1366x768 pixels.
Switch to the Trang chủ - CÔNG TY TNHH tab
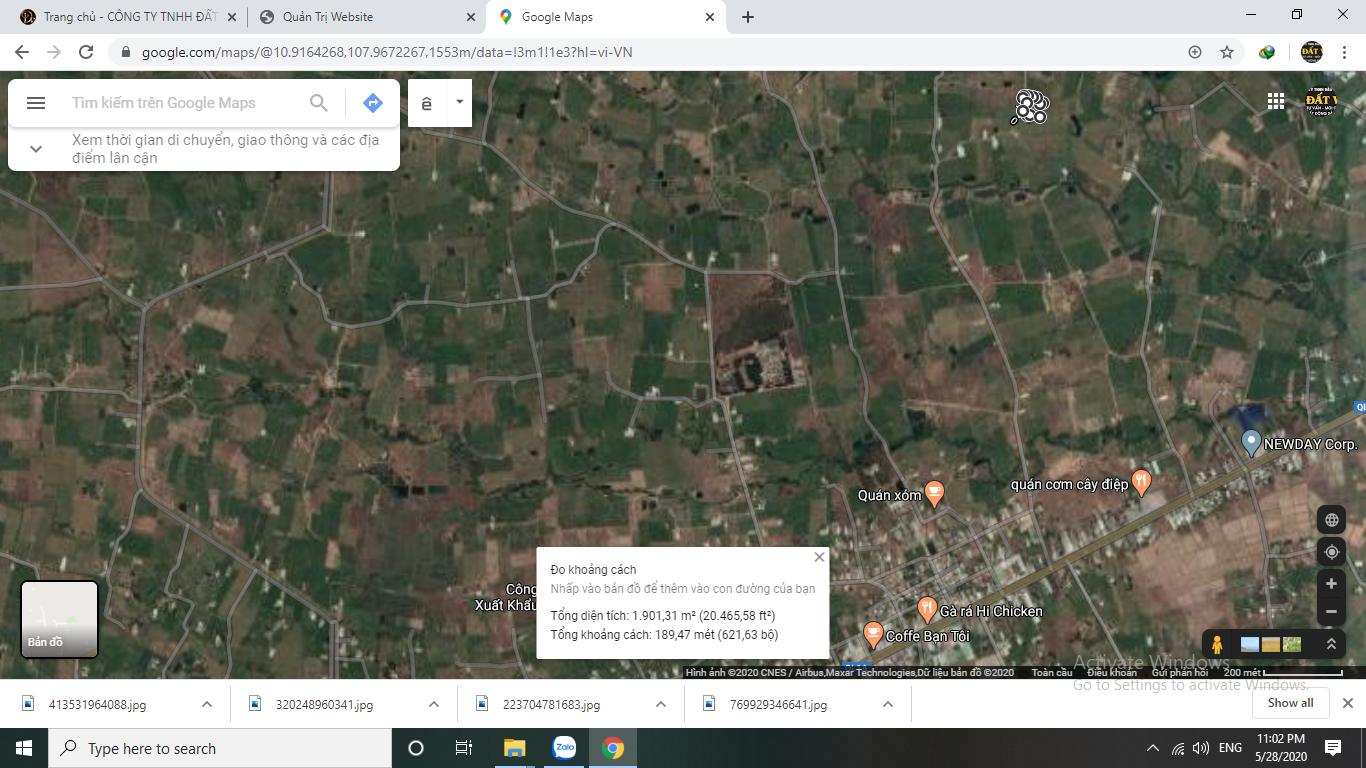click(130, 17)
